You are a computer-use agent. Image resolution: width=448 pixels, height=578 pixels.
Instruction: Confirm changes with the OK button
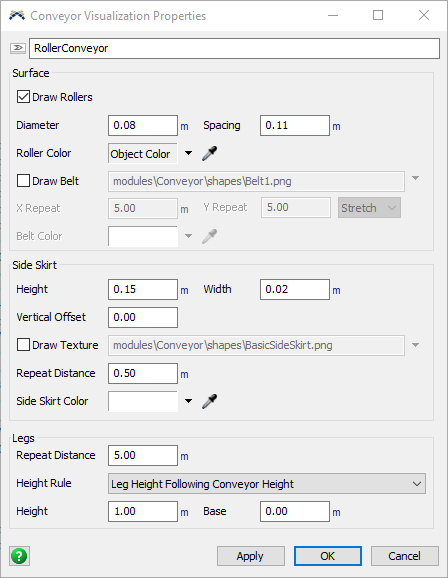coord(328,556)
